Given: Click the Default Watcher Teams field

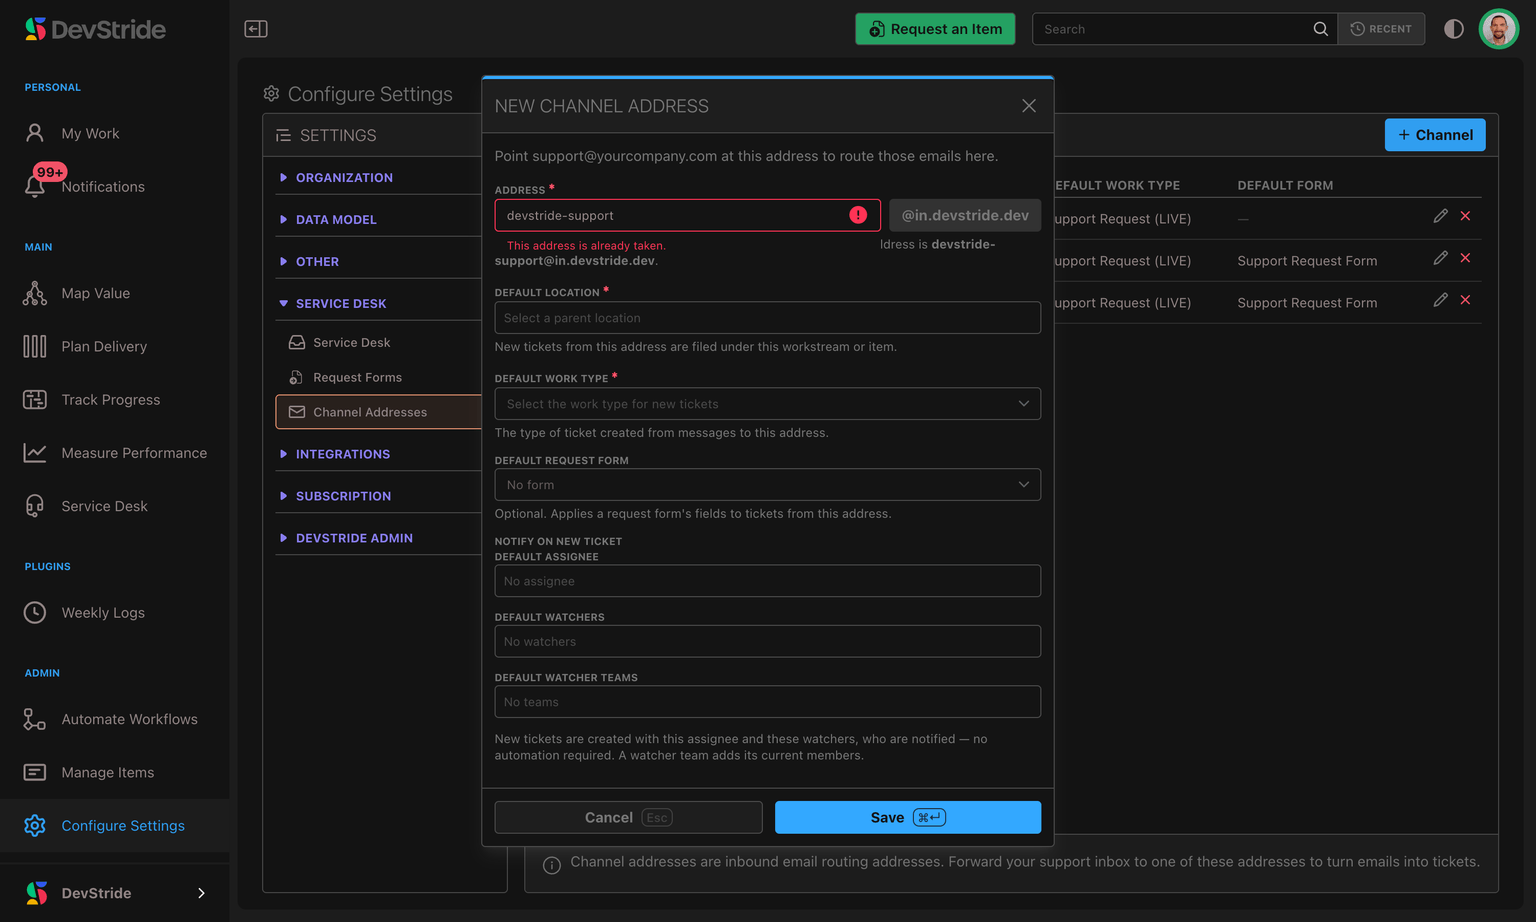Looking at the screenshot, I should coord(767,702).
